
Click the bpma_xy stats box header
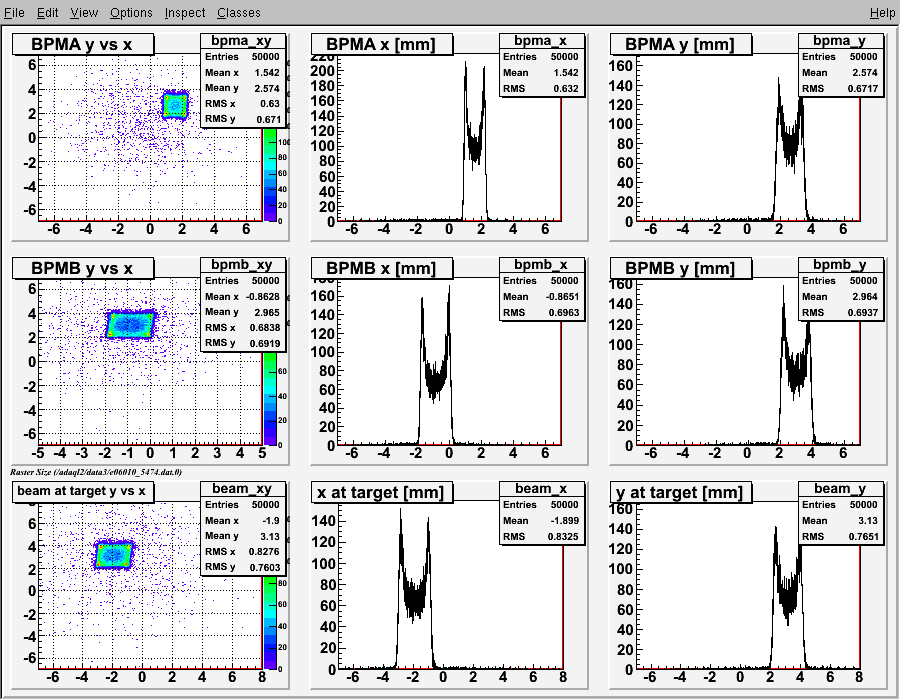[243, 40]
